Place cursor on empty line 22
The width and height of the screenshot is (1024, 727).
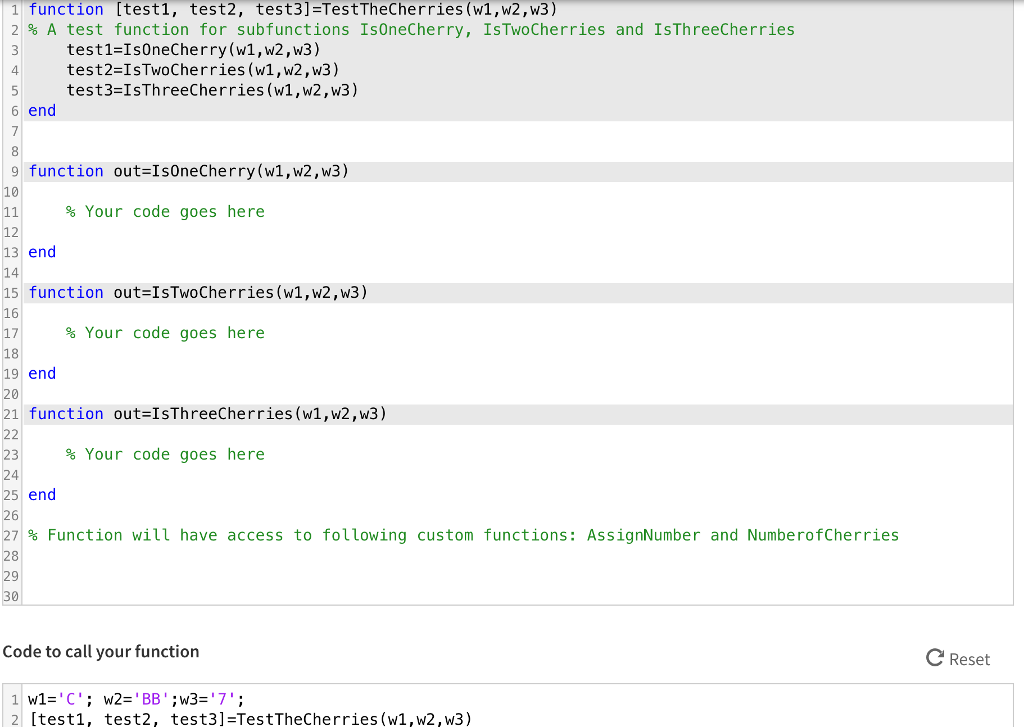(x=518, y=434)
